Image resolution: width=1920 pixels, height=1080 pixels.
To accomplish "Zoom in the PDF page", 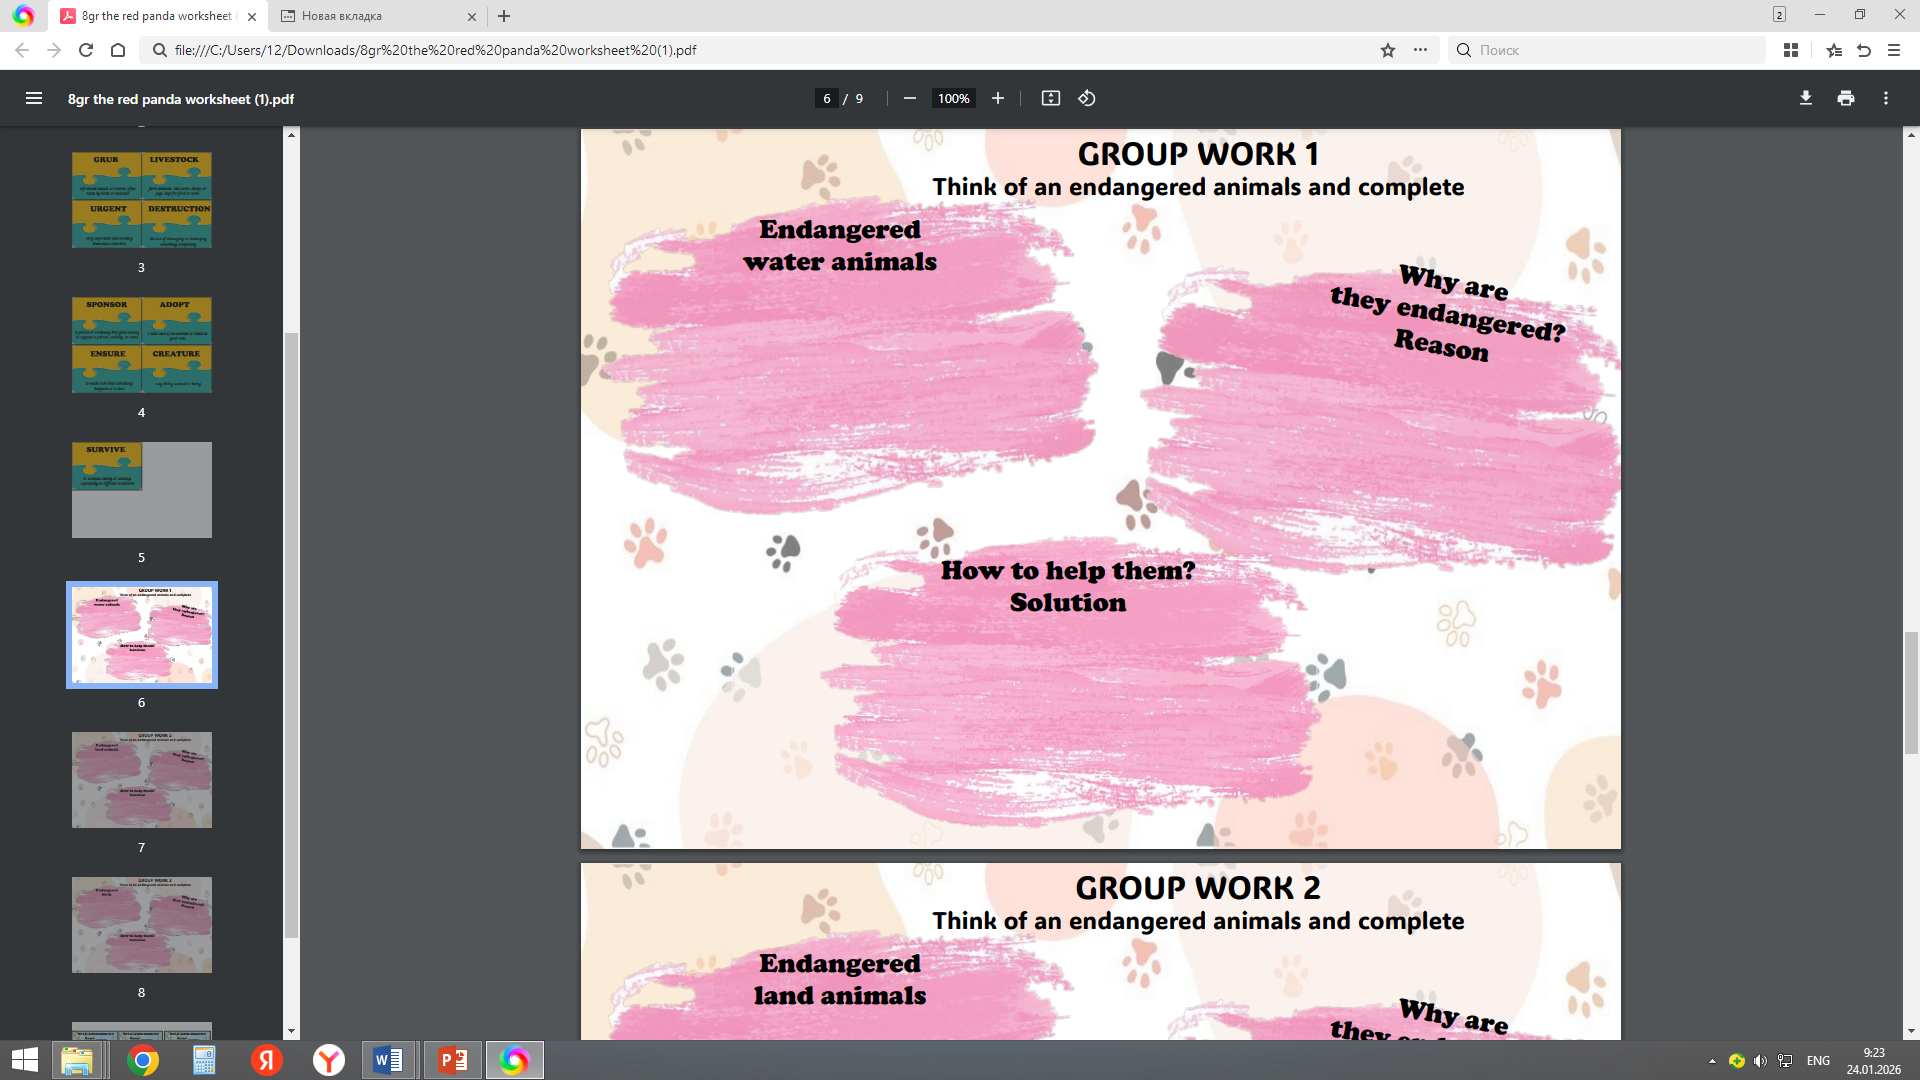I will (997, 98).
